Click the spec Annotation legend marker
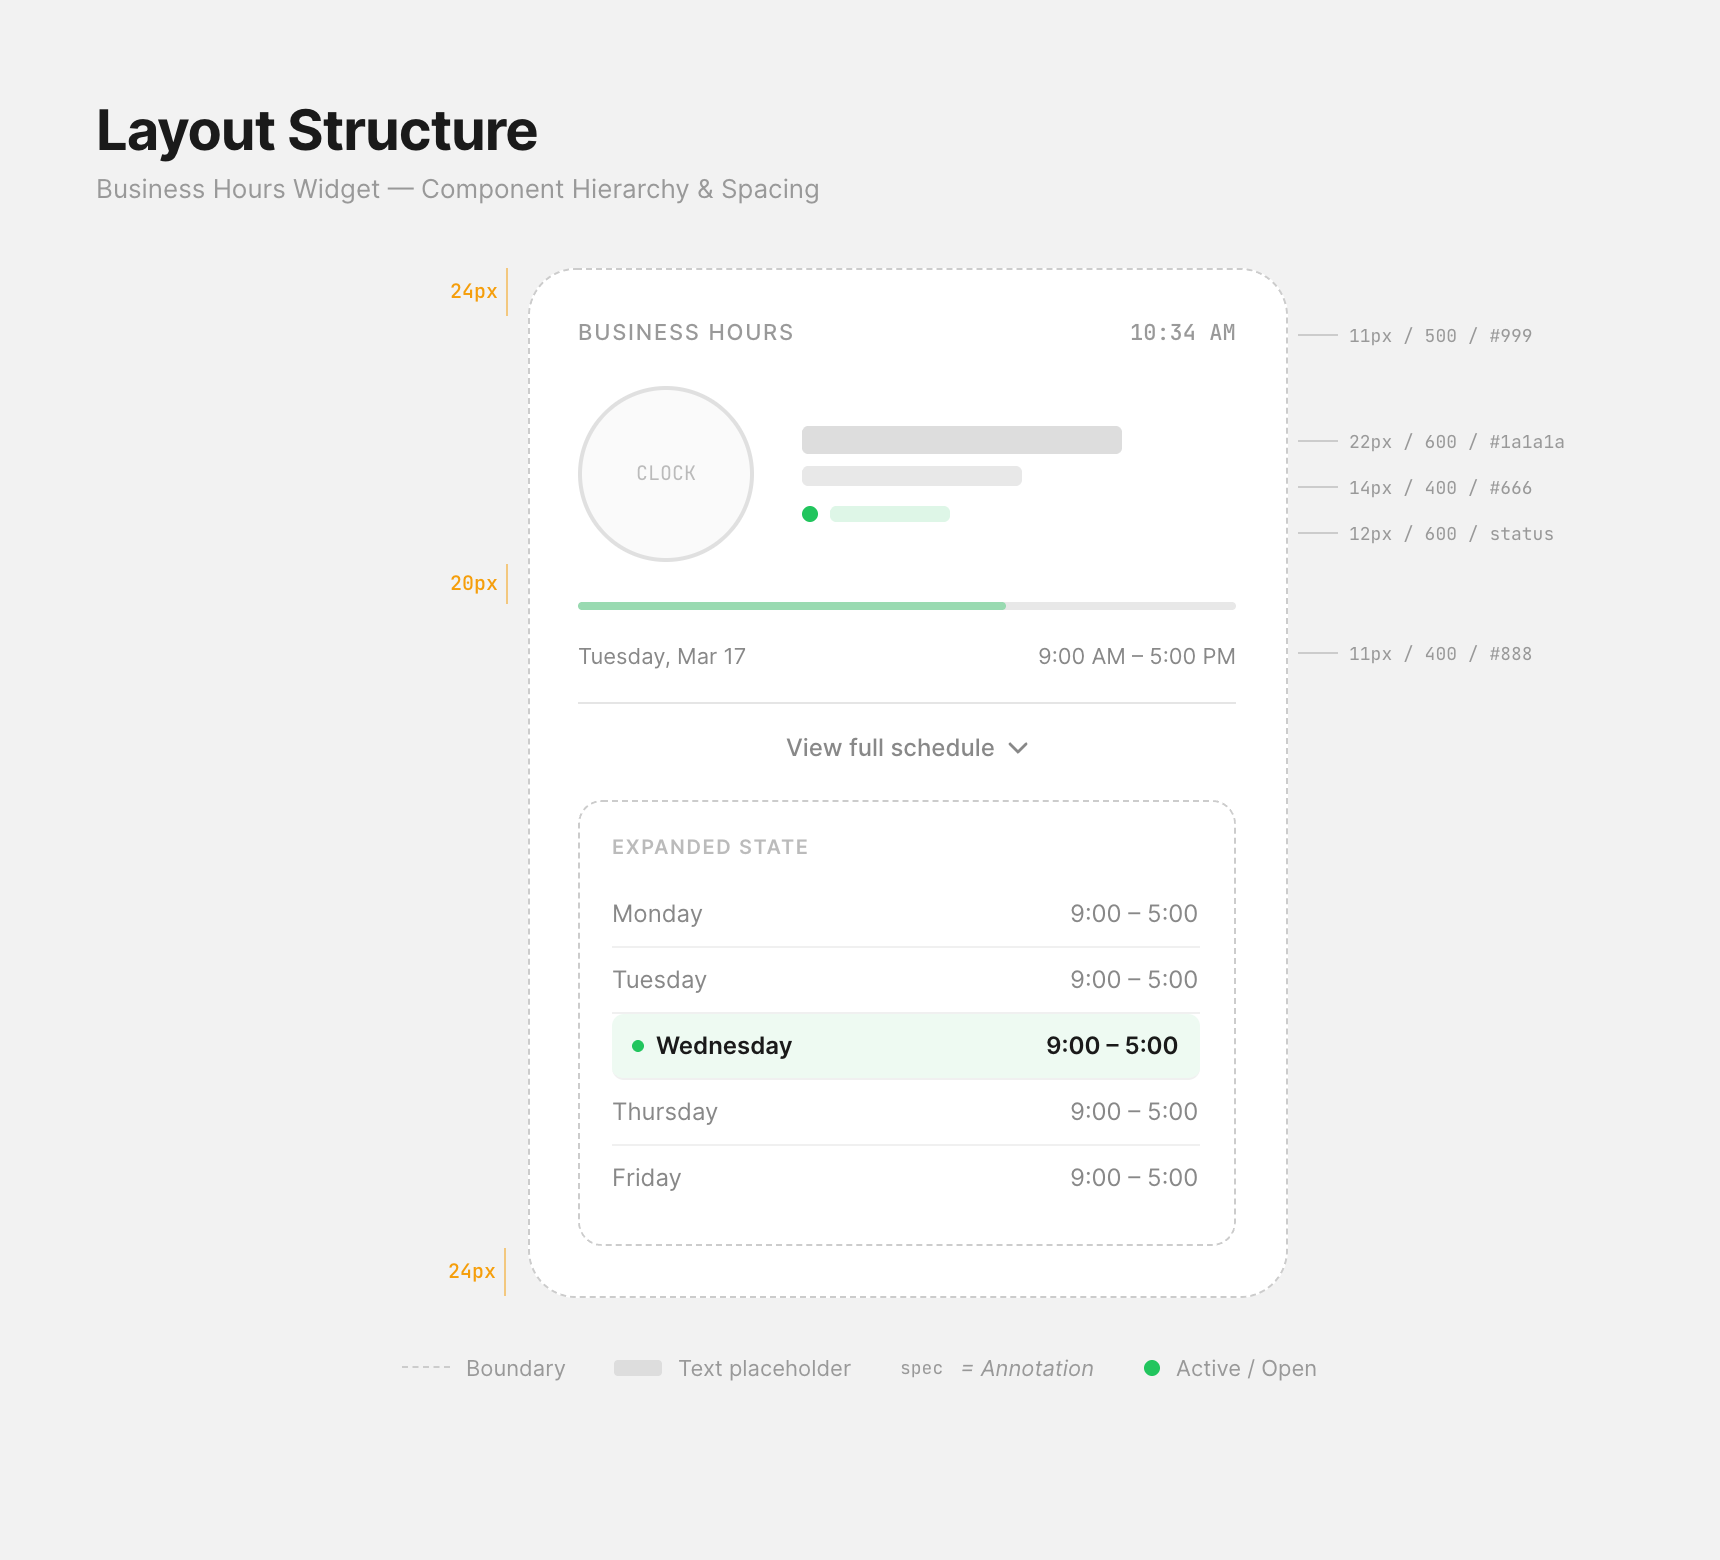This screenshot has height=1560, width=1720. tap(921, 1368)
